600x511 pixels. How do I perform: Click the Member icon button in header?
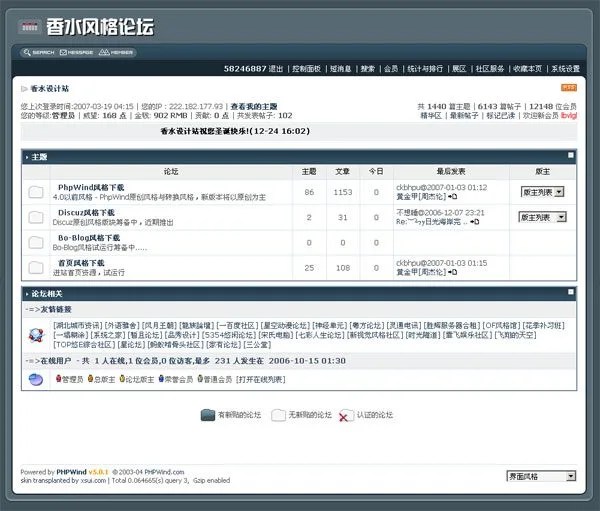click(x=116, y=52)
